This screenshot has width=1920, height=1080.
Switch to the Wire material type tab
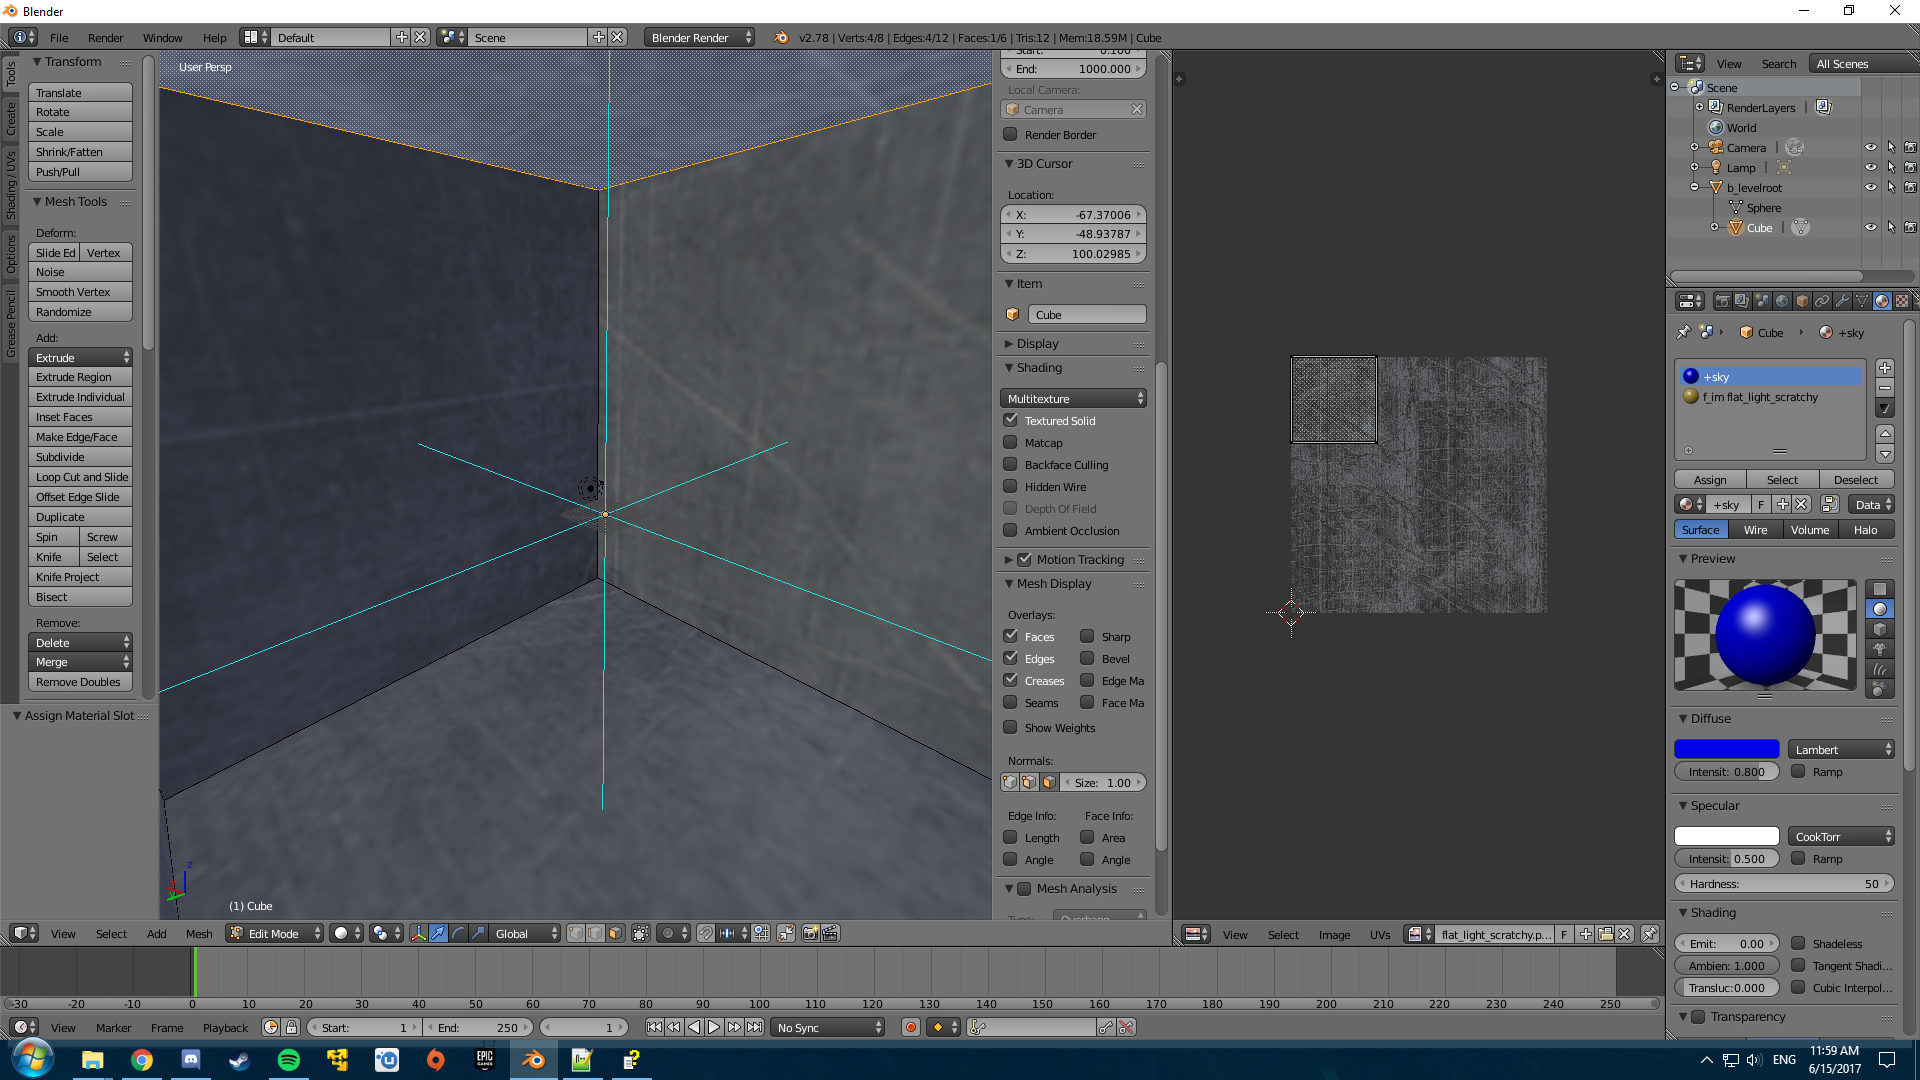[1755, 530]
